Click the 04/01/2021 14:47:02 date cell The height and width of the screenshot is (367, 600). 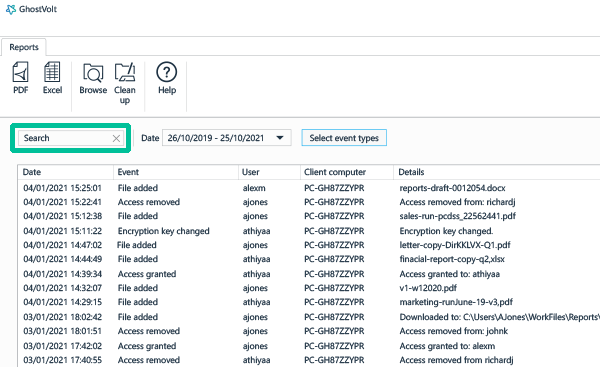coord(62,245)
